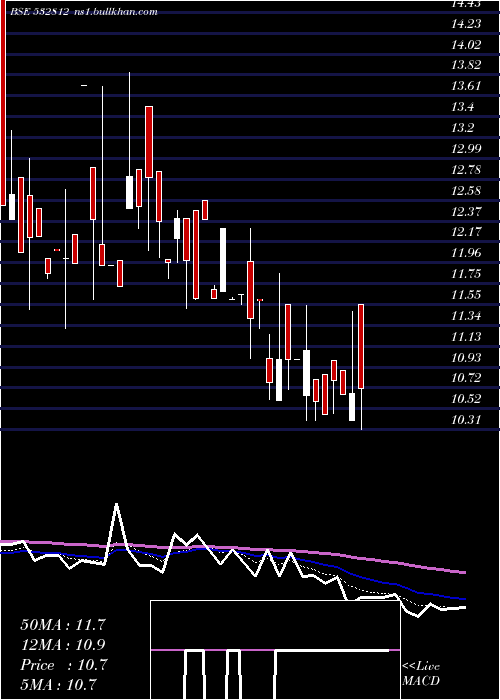
Task: Click the BSE ticker code label
Action: [x=39, y=11]
